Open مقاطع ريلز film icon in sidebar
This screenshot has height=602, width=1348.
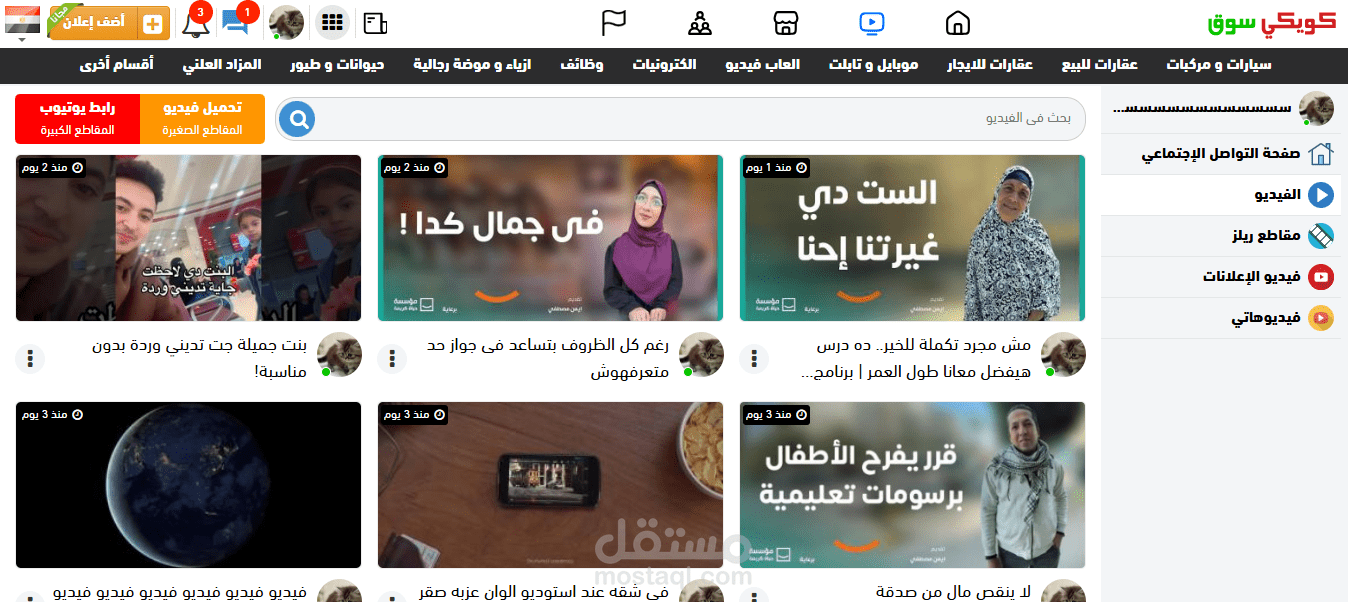point(1321,236)
